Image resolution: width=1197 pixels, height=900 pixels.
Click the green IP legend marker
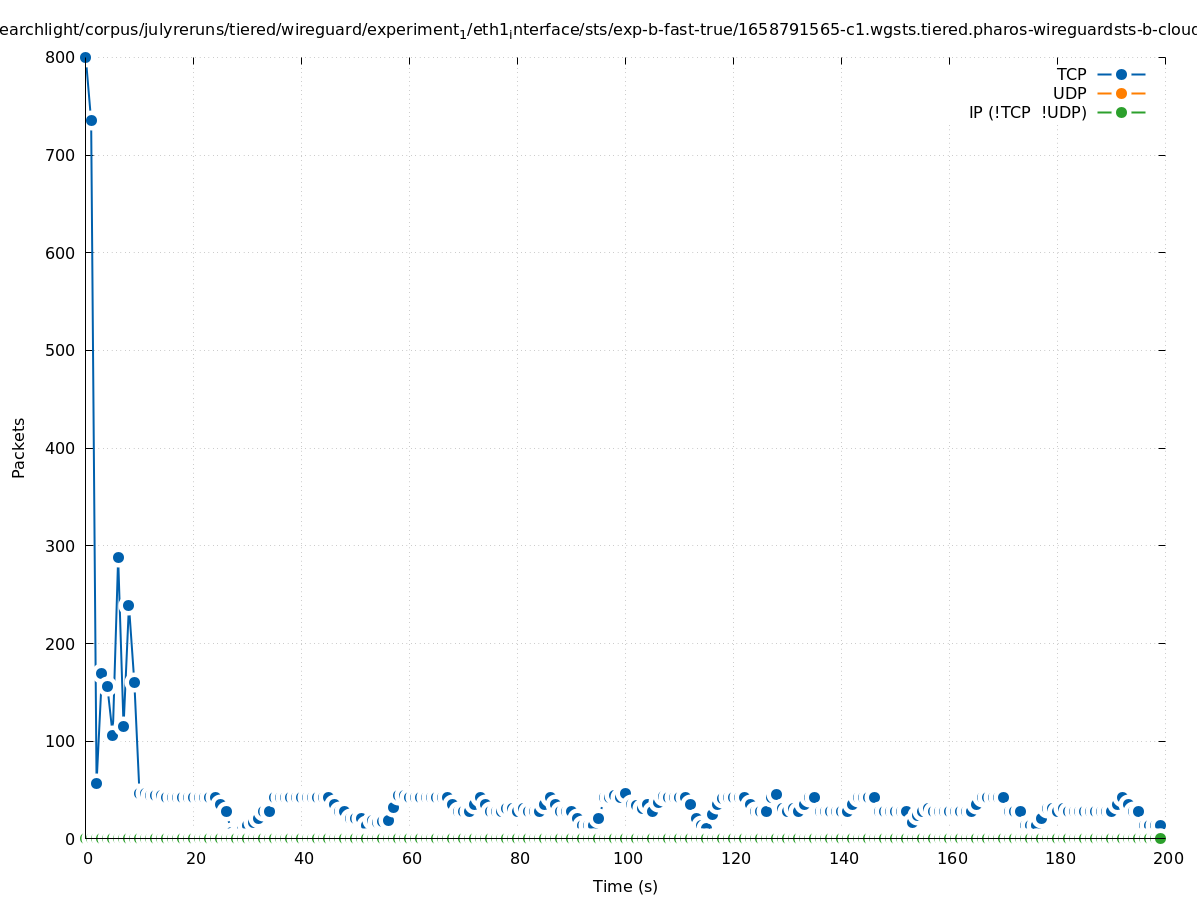1121,112
